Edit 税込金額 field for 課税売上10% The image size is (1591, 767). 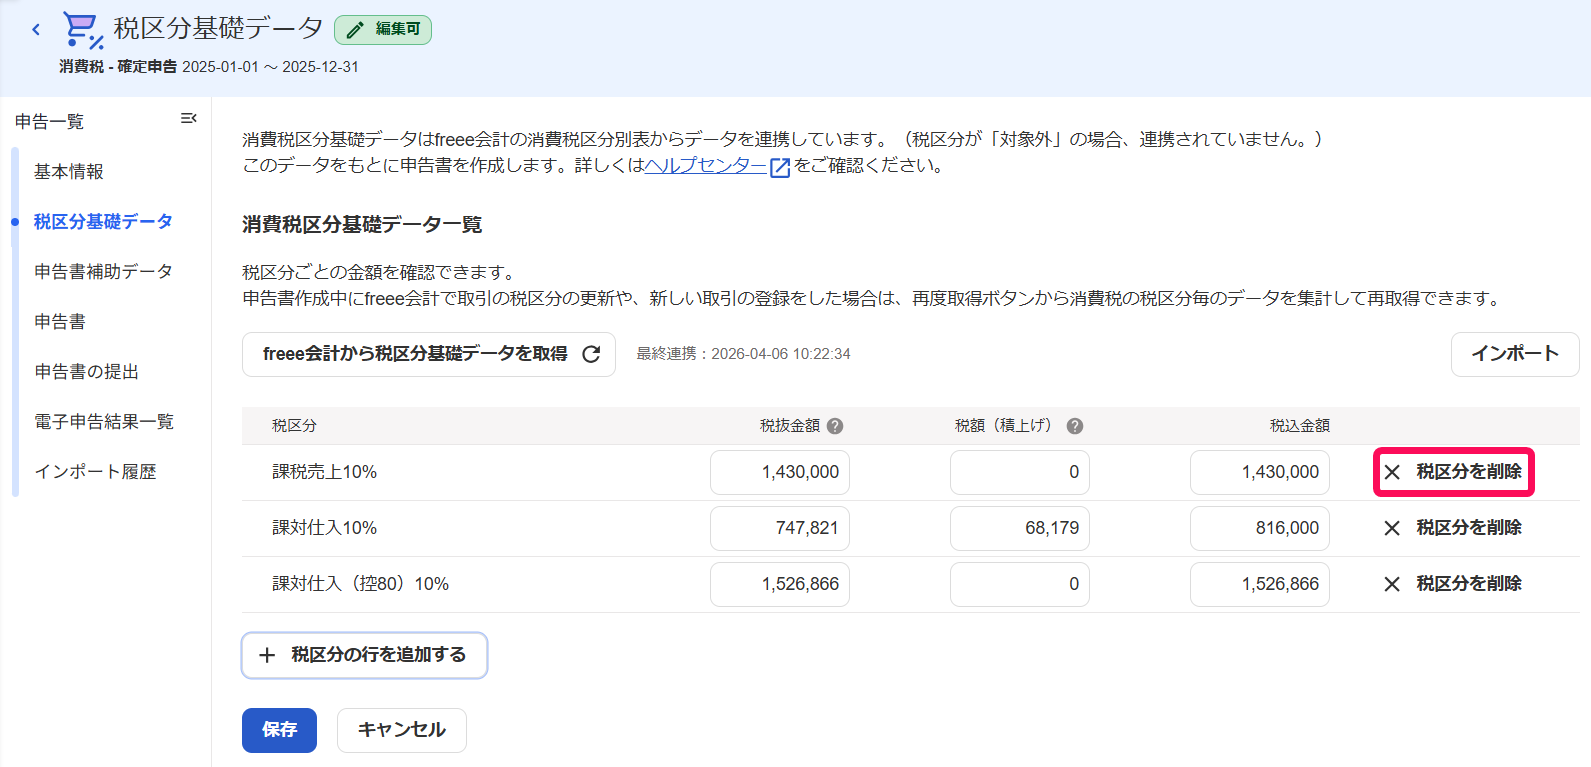coord(1260,472)
